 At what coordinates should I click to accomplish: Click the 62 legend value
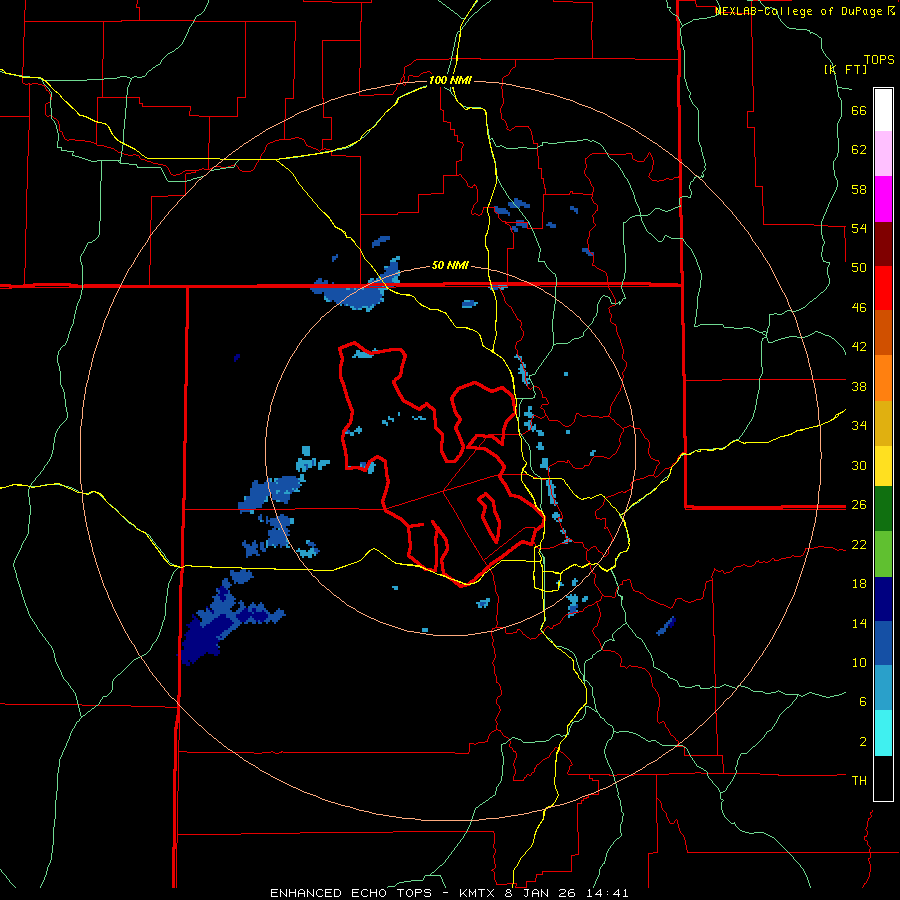pos(859,150)
